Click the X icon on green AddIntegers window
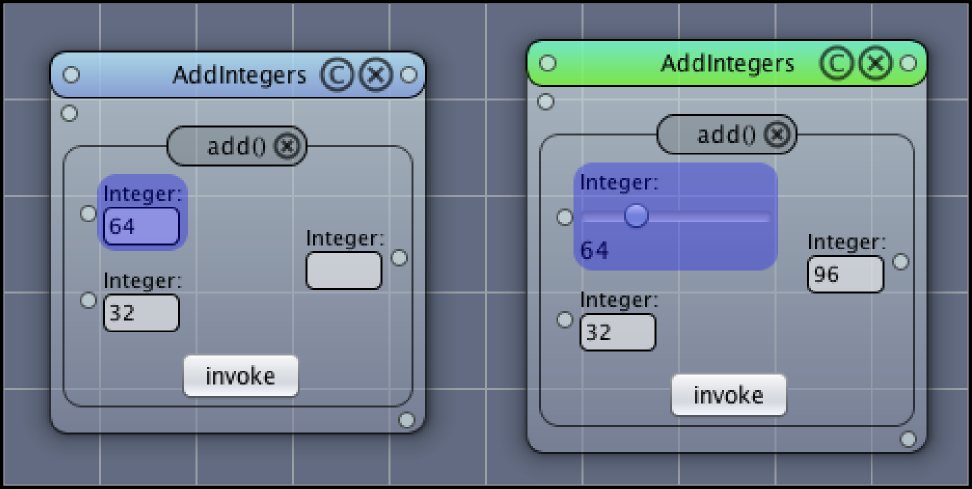 [x=876, y=63]
